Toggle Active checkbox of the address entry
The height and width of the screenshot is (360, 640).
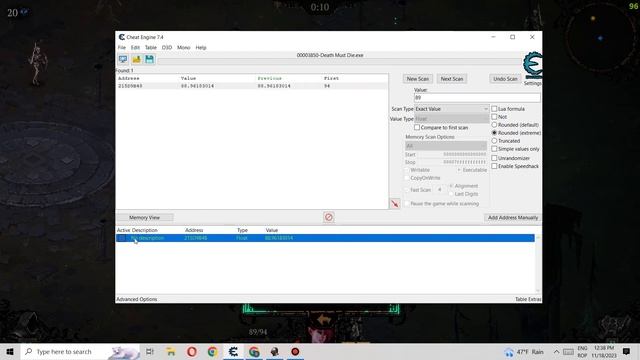[122, 238]
